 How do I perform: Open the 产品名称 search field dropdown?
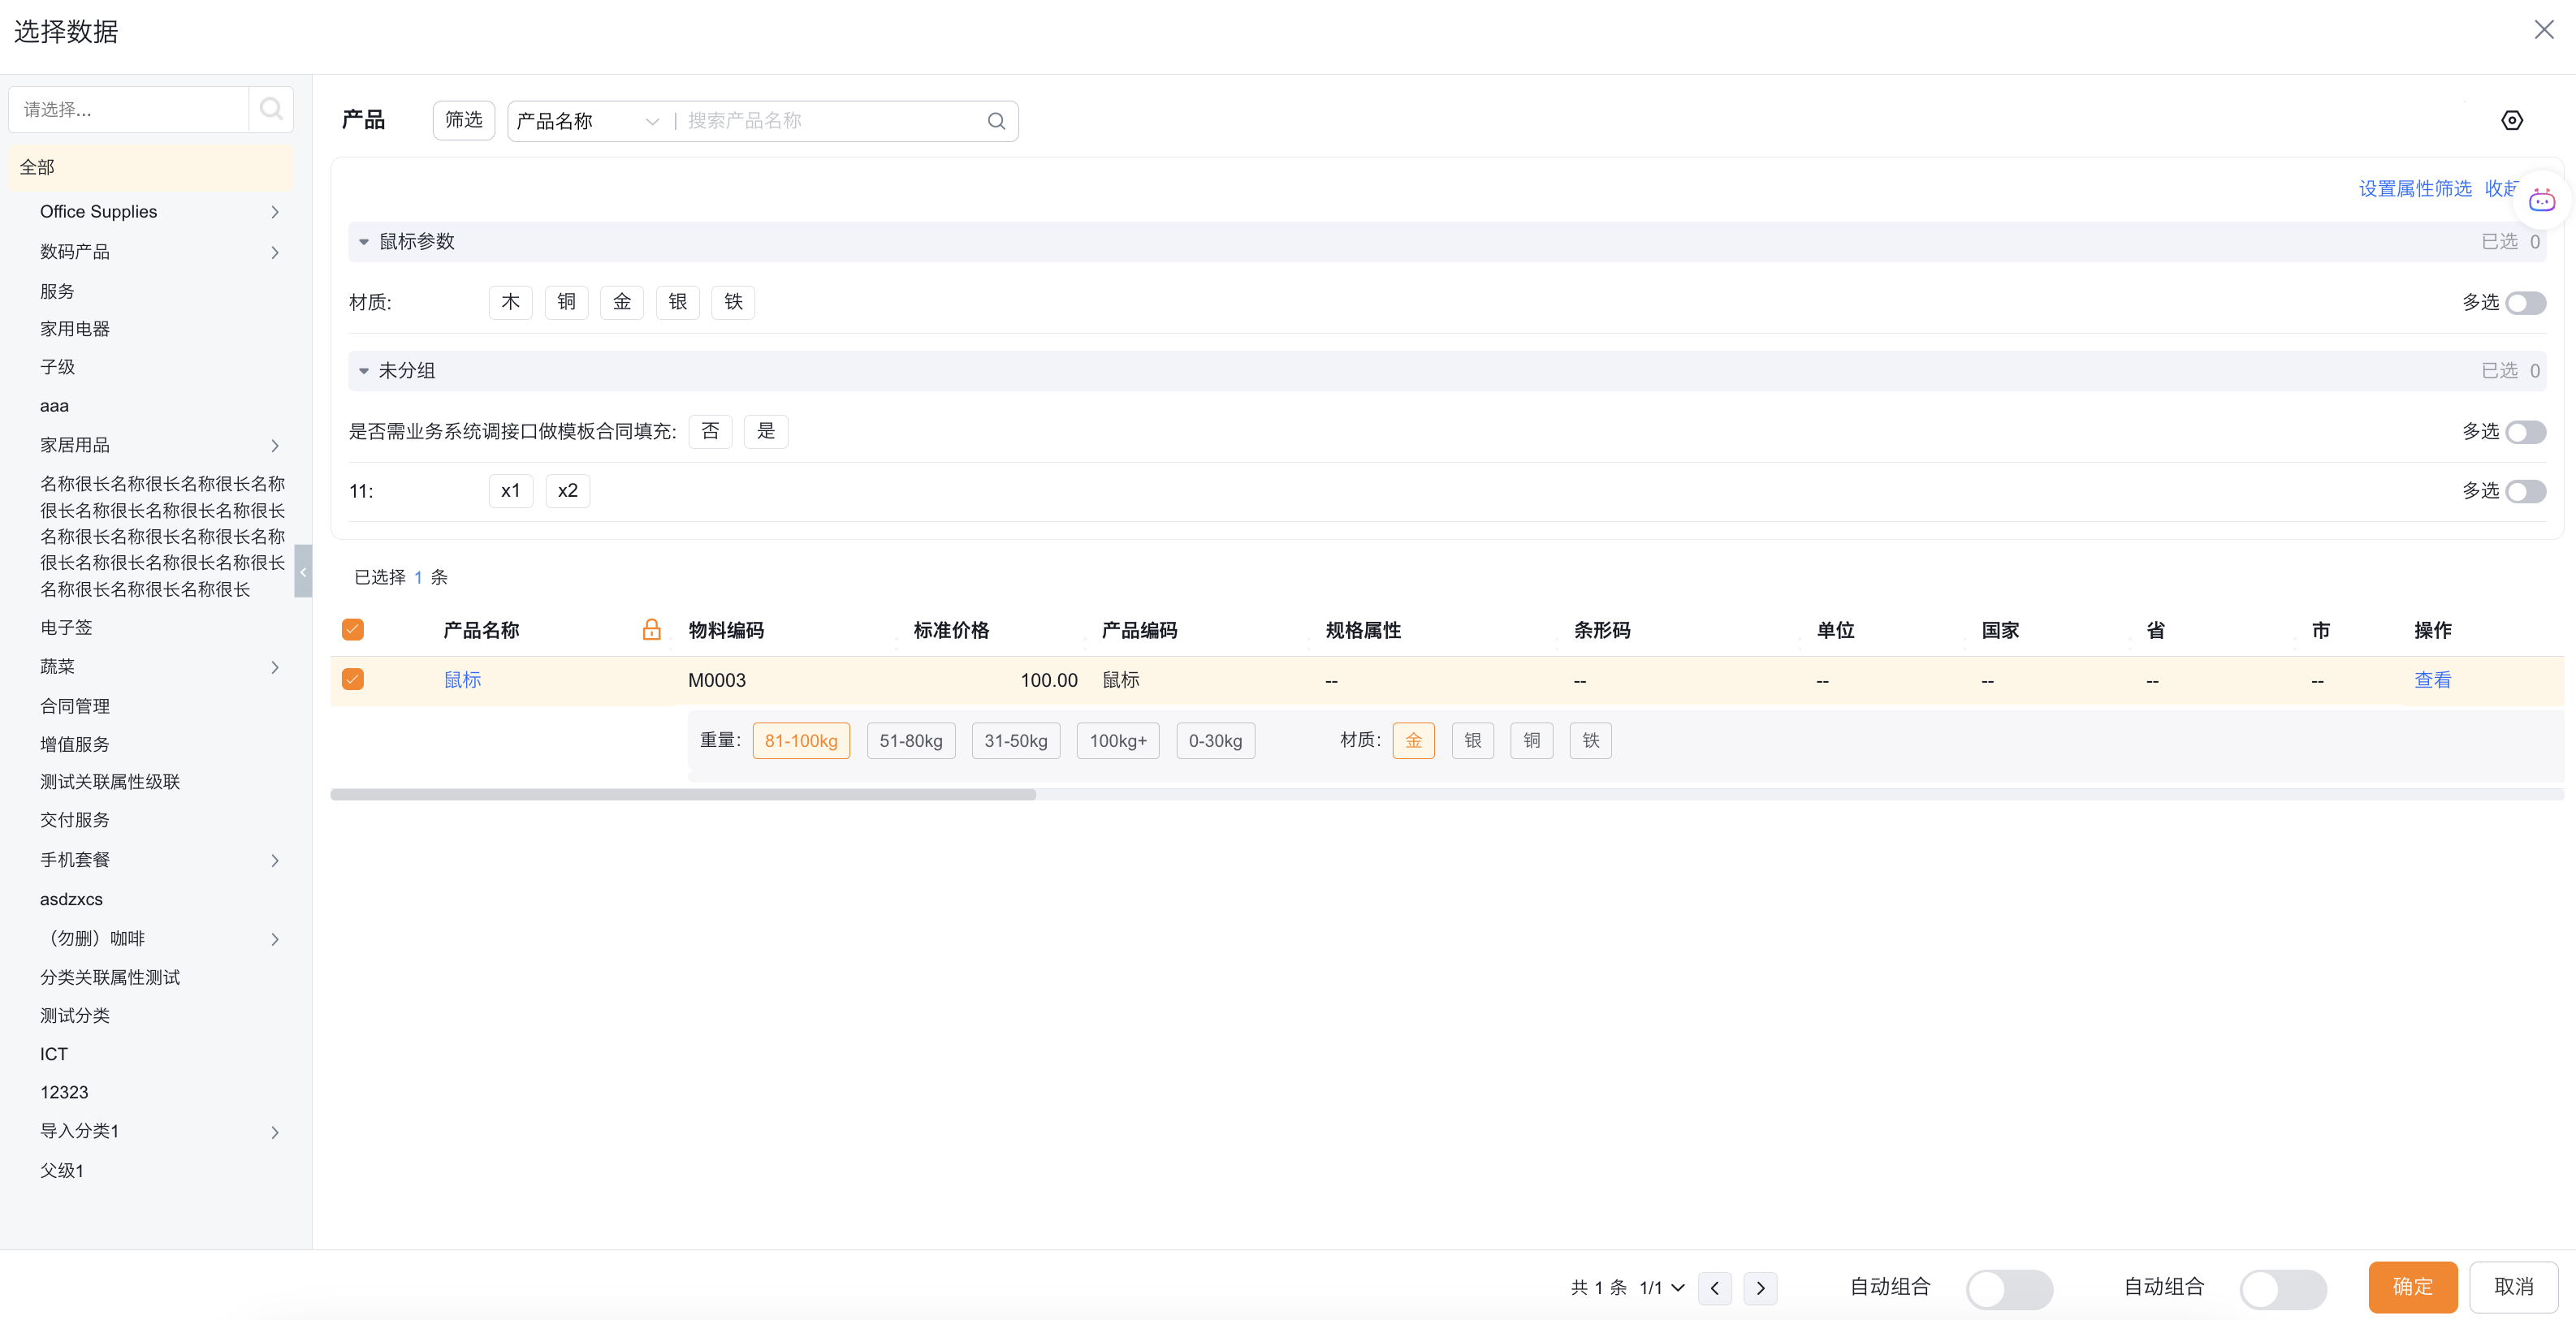[x=587, y=121]
